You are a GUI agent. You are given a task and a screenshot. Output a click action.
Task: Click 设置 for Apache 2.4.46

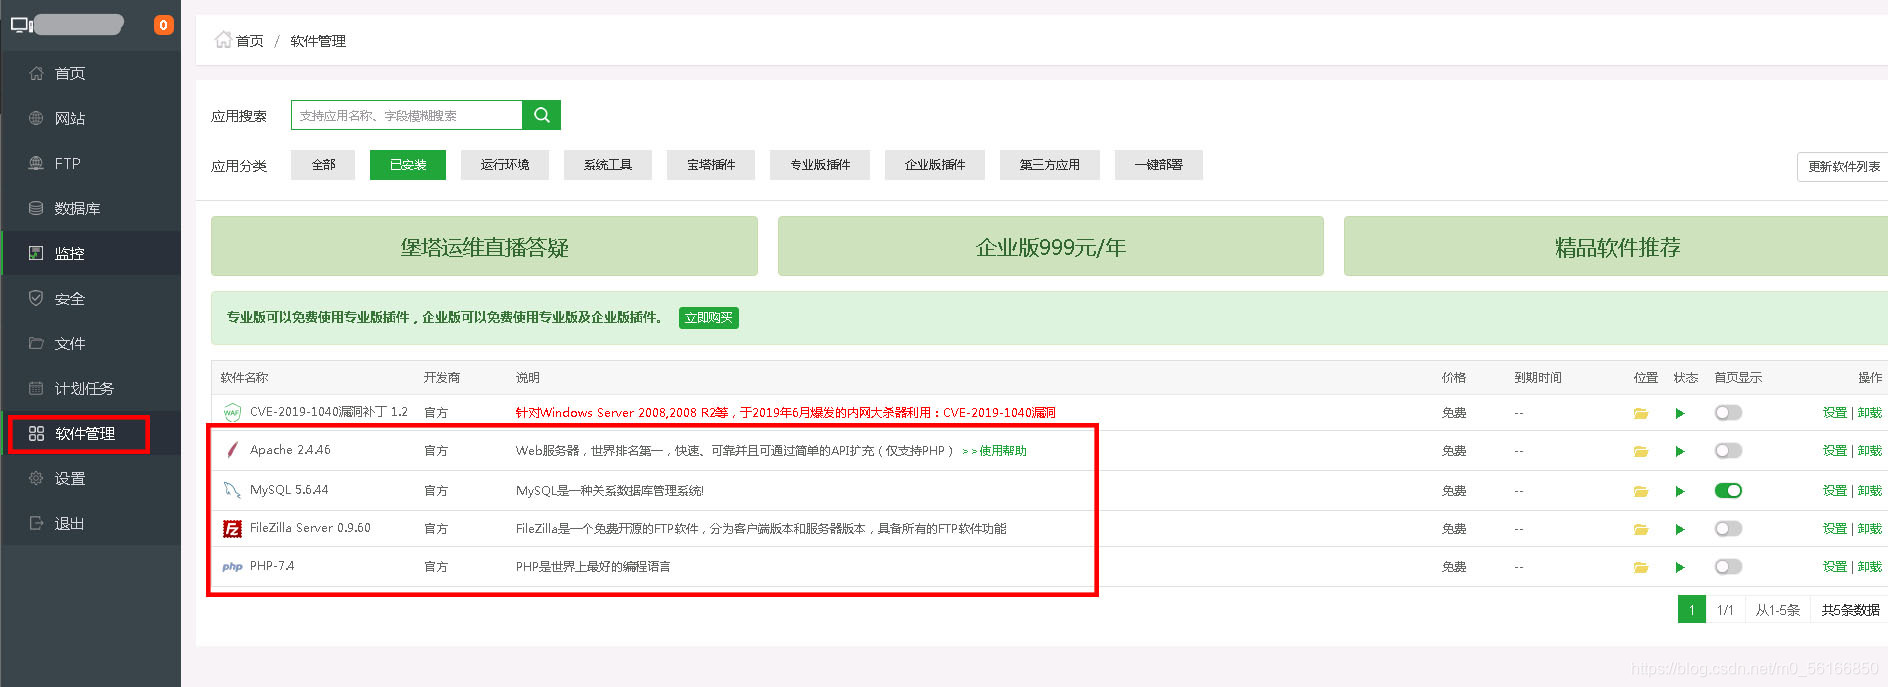coord(1835,451)
